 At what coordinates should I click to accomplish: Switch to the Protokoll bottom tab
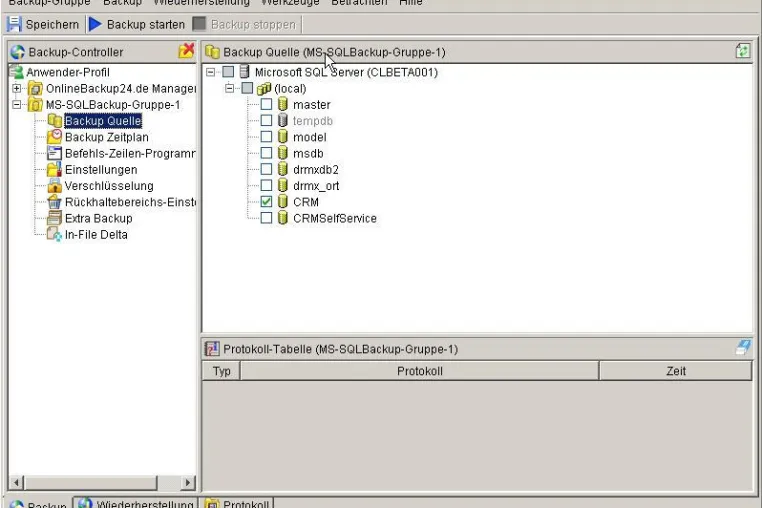(x=237, y=503)
